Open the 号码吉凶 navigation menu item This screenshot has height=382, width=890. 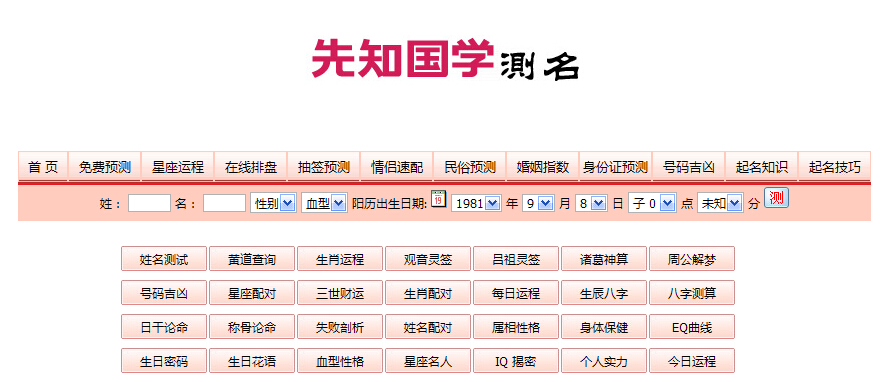click(689, 167)
